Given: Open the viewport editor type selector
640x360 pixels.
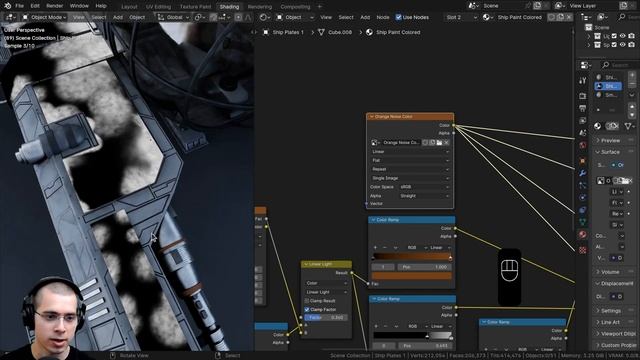Looking at the screenshot, I should click(10, 17).
